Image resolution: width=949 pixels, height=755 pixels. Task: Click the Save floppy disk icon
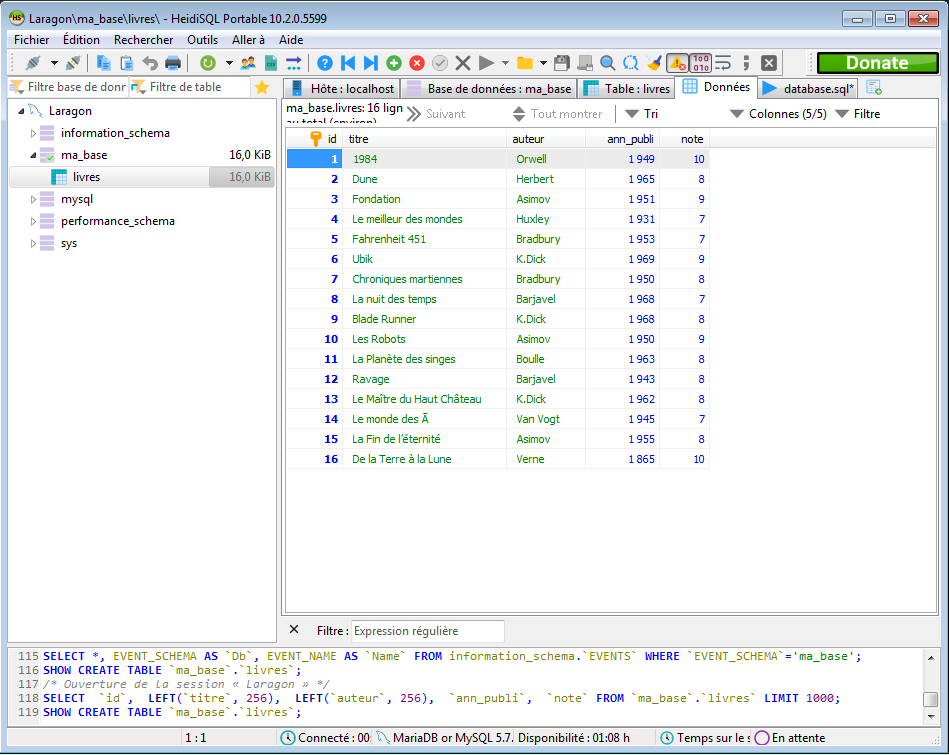pos(562,63)
